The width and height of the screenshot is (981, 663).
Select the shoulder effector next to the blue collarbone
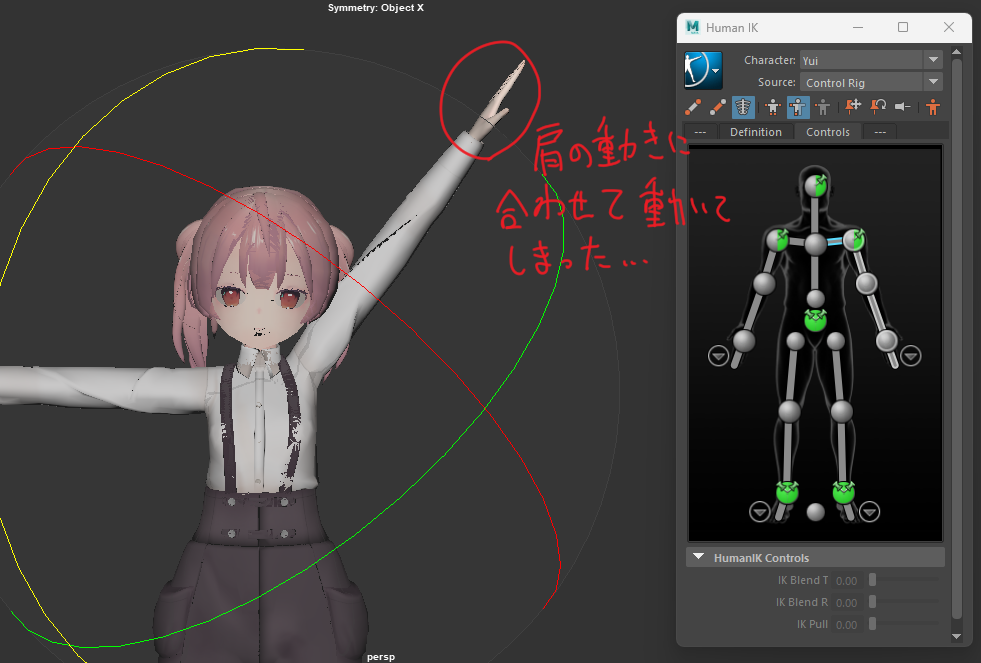tap(853, 240)
